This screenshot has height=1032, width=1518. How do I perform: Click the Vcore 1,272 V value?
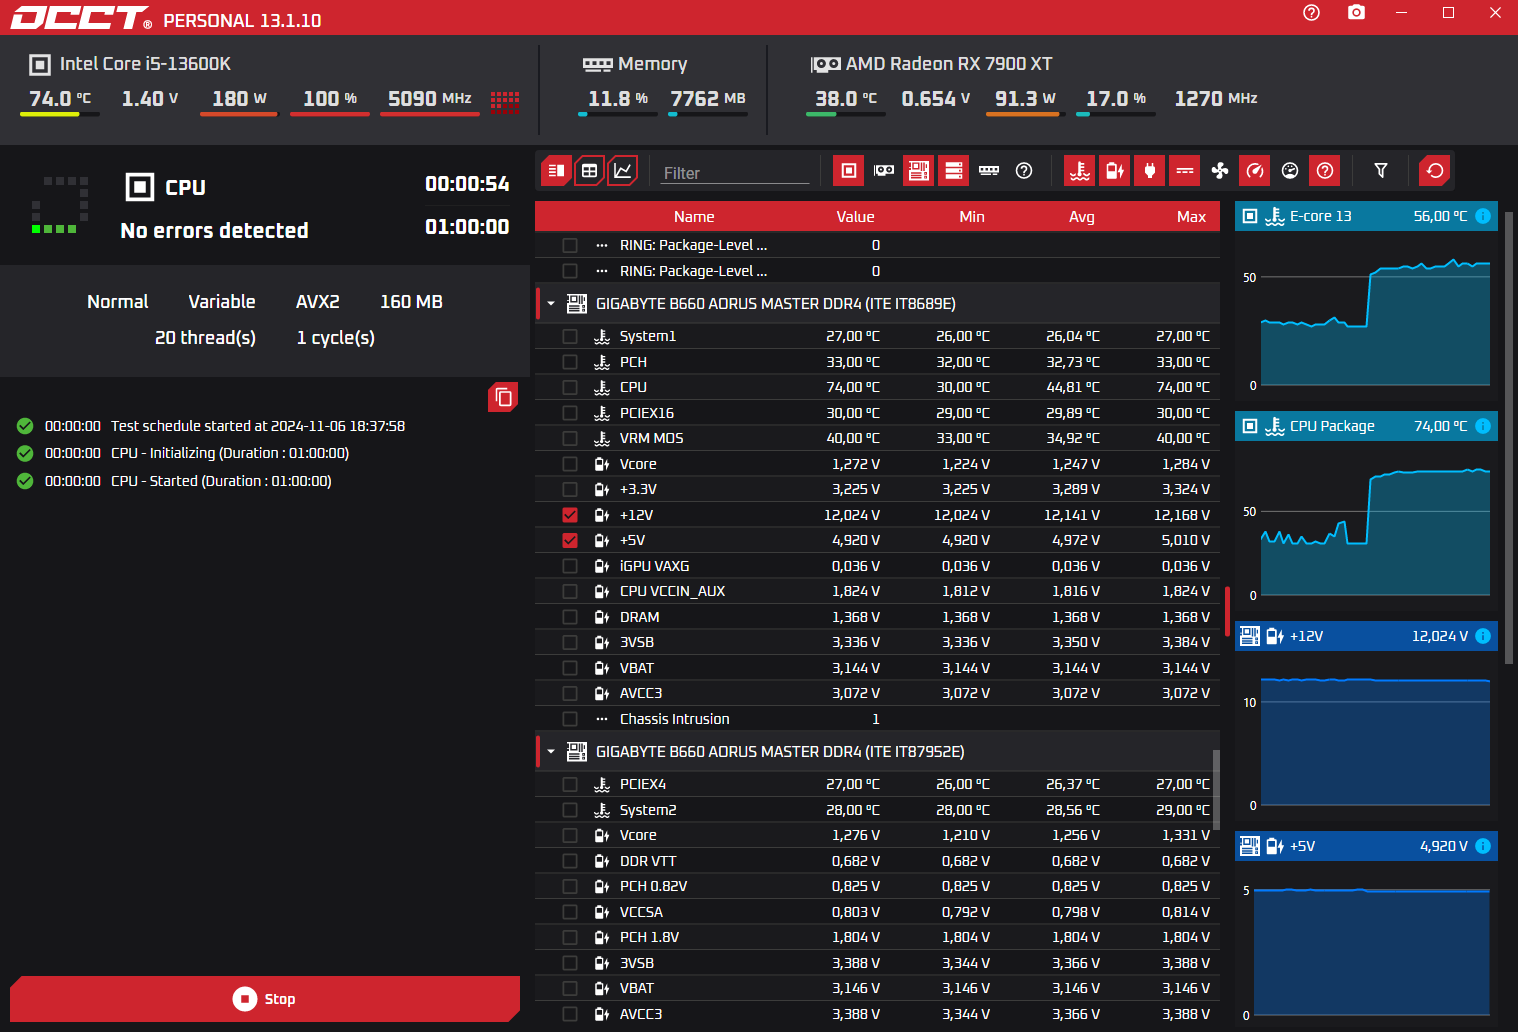click(856, 464)
